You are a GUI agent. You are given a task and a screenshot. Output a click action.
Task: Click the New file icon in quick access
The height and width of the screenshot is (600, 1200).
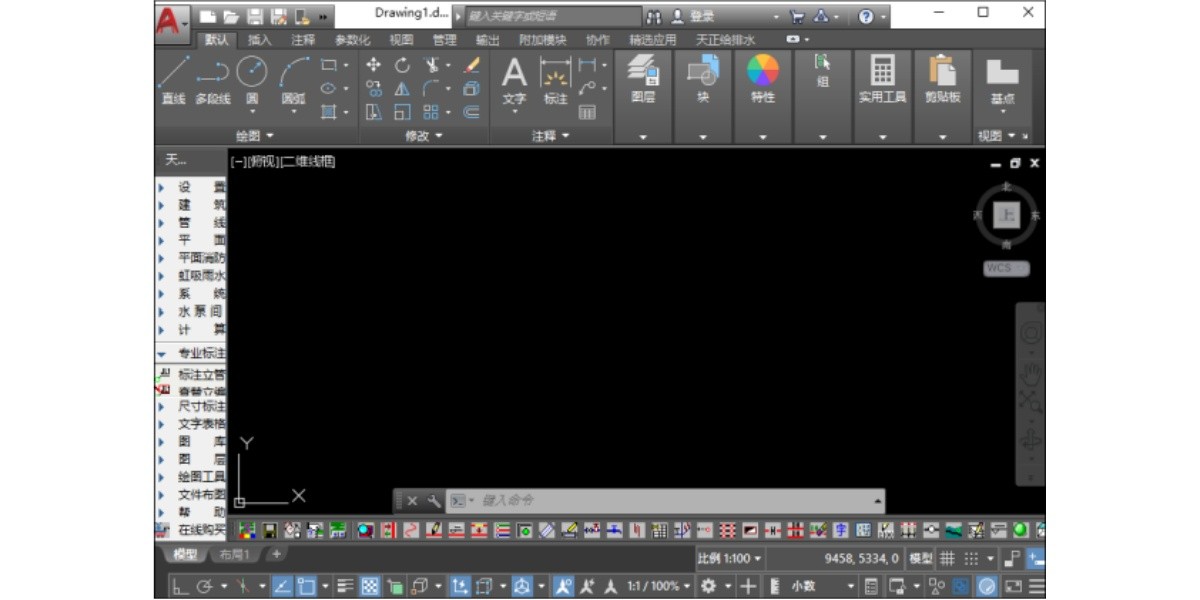pyautogui.click(x=207, y=16)
